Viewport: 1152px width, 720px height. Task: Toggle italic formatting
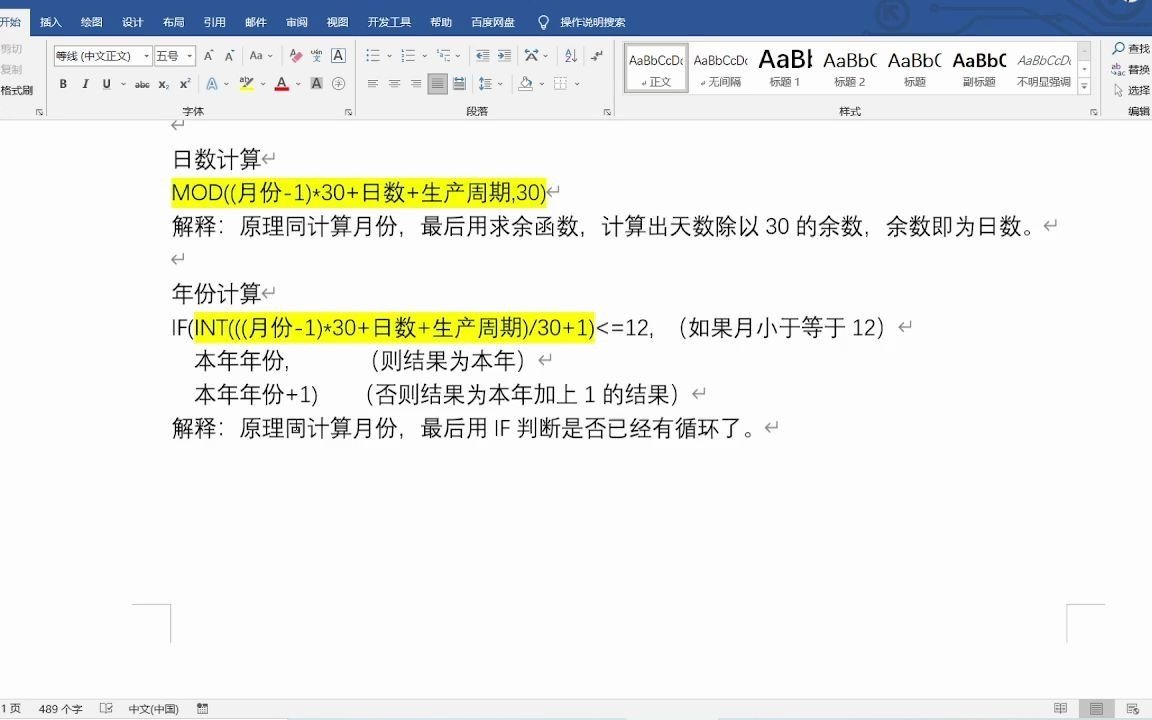(x=86, y=84)
